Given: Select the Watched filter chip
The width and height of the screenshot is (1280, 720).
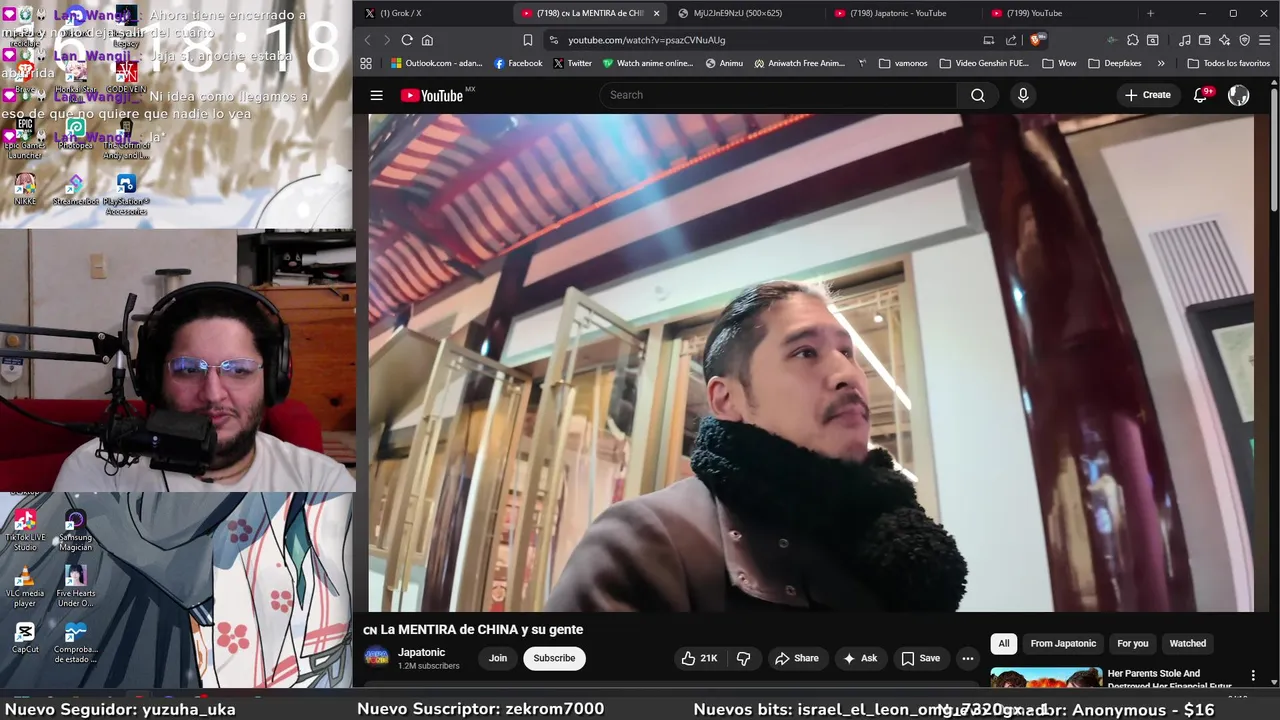Looking at the screenshot, I should pyautogui.click(x=1188, y=643).
